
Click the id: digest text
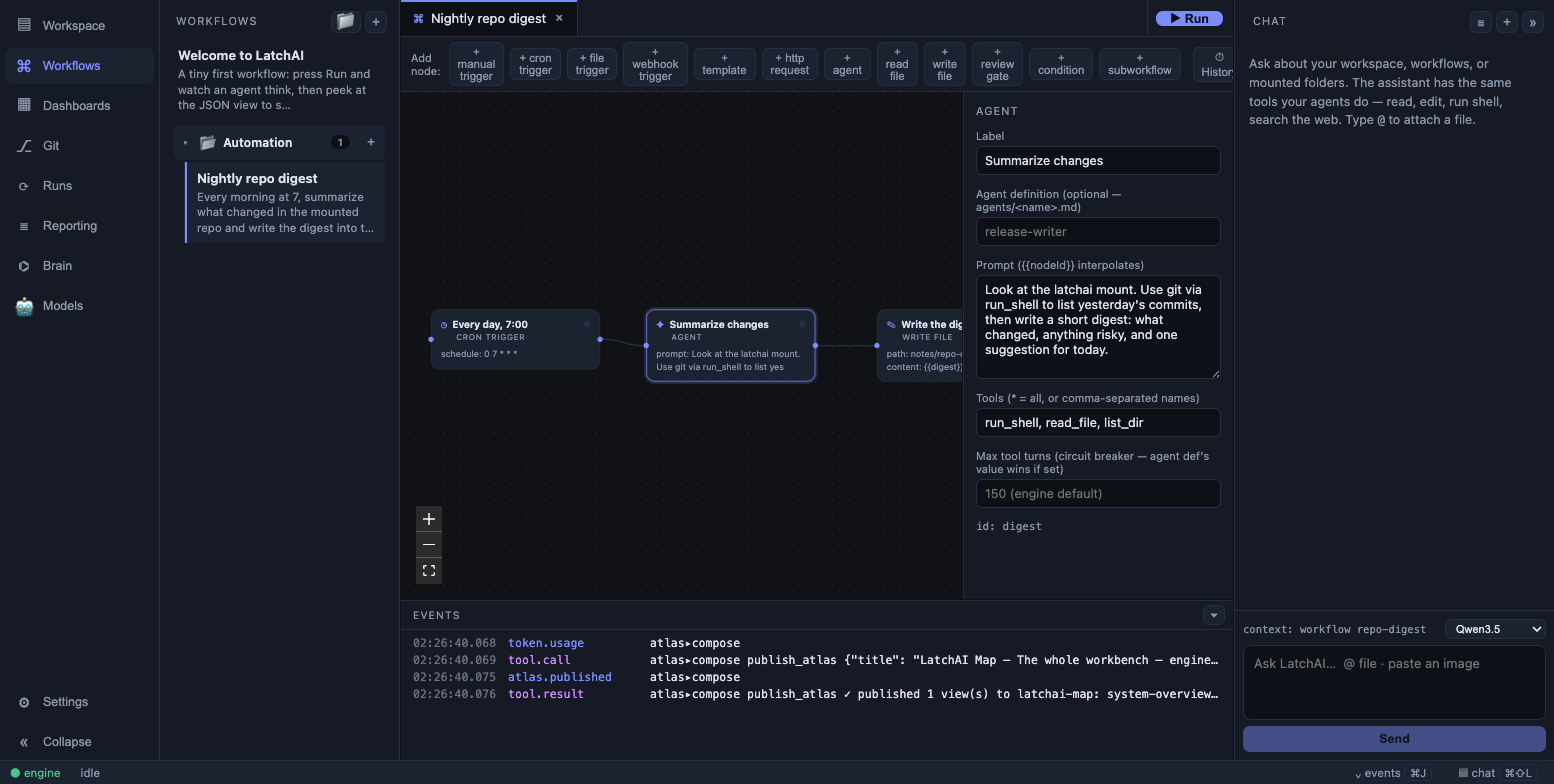point(1008,526)
